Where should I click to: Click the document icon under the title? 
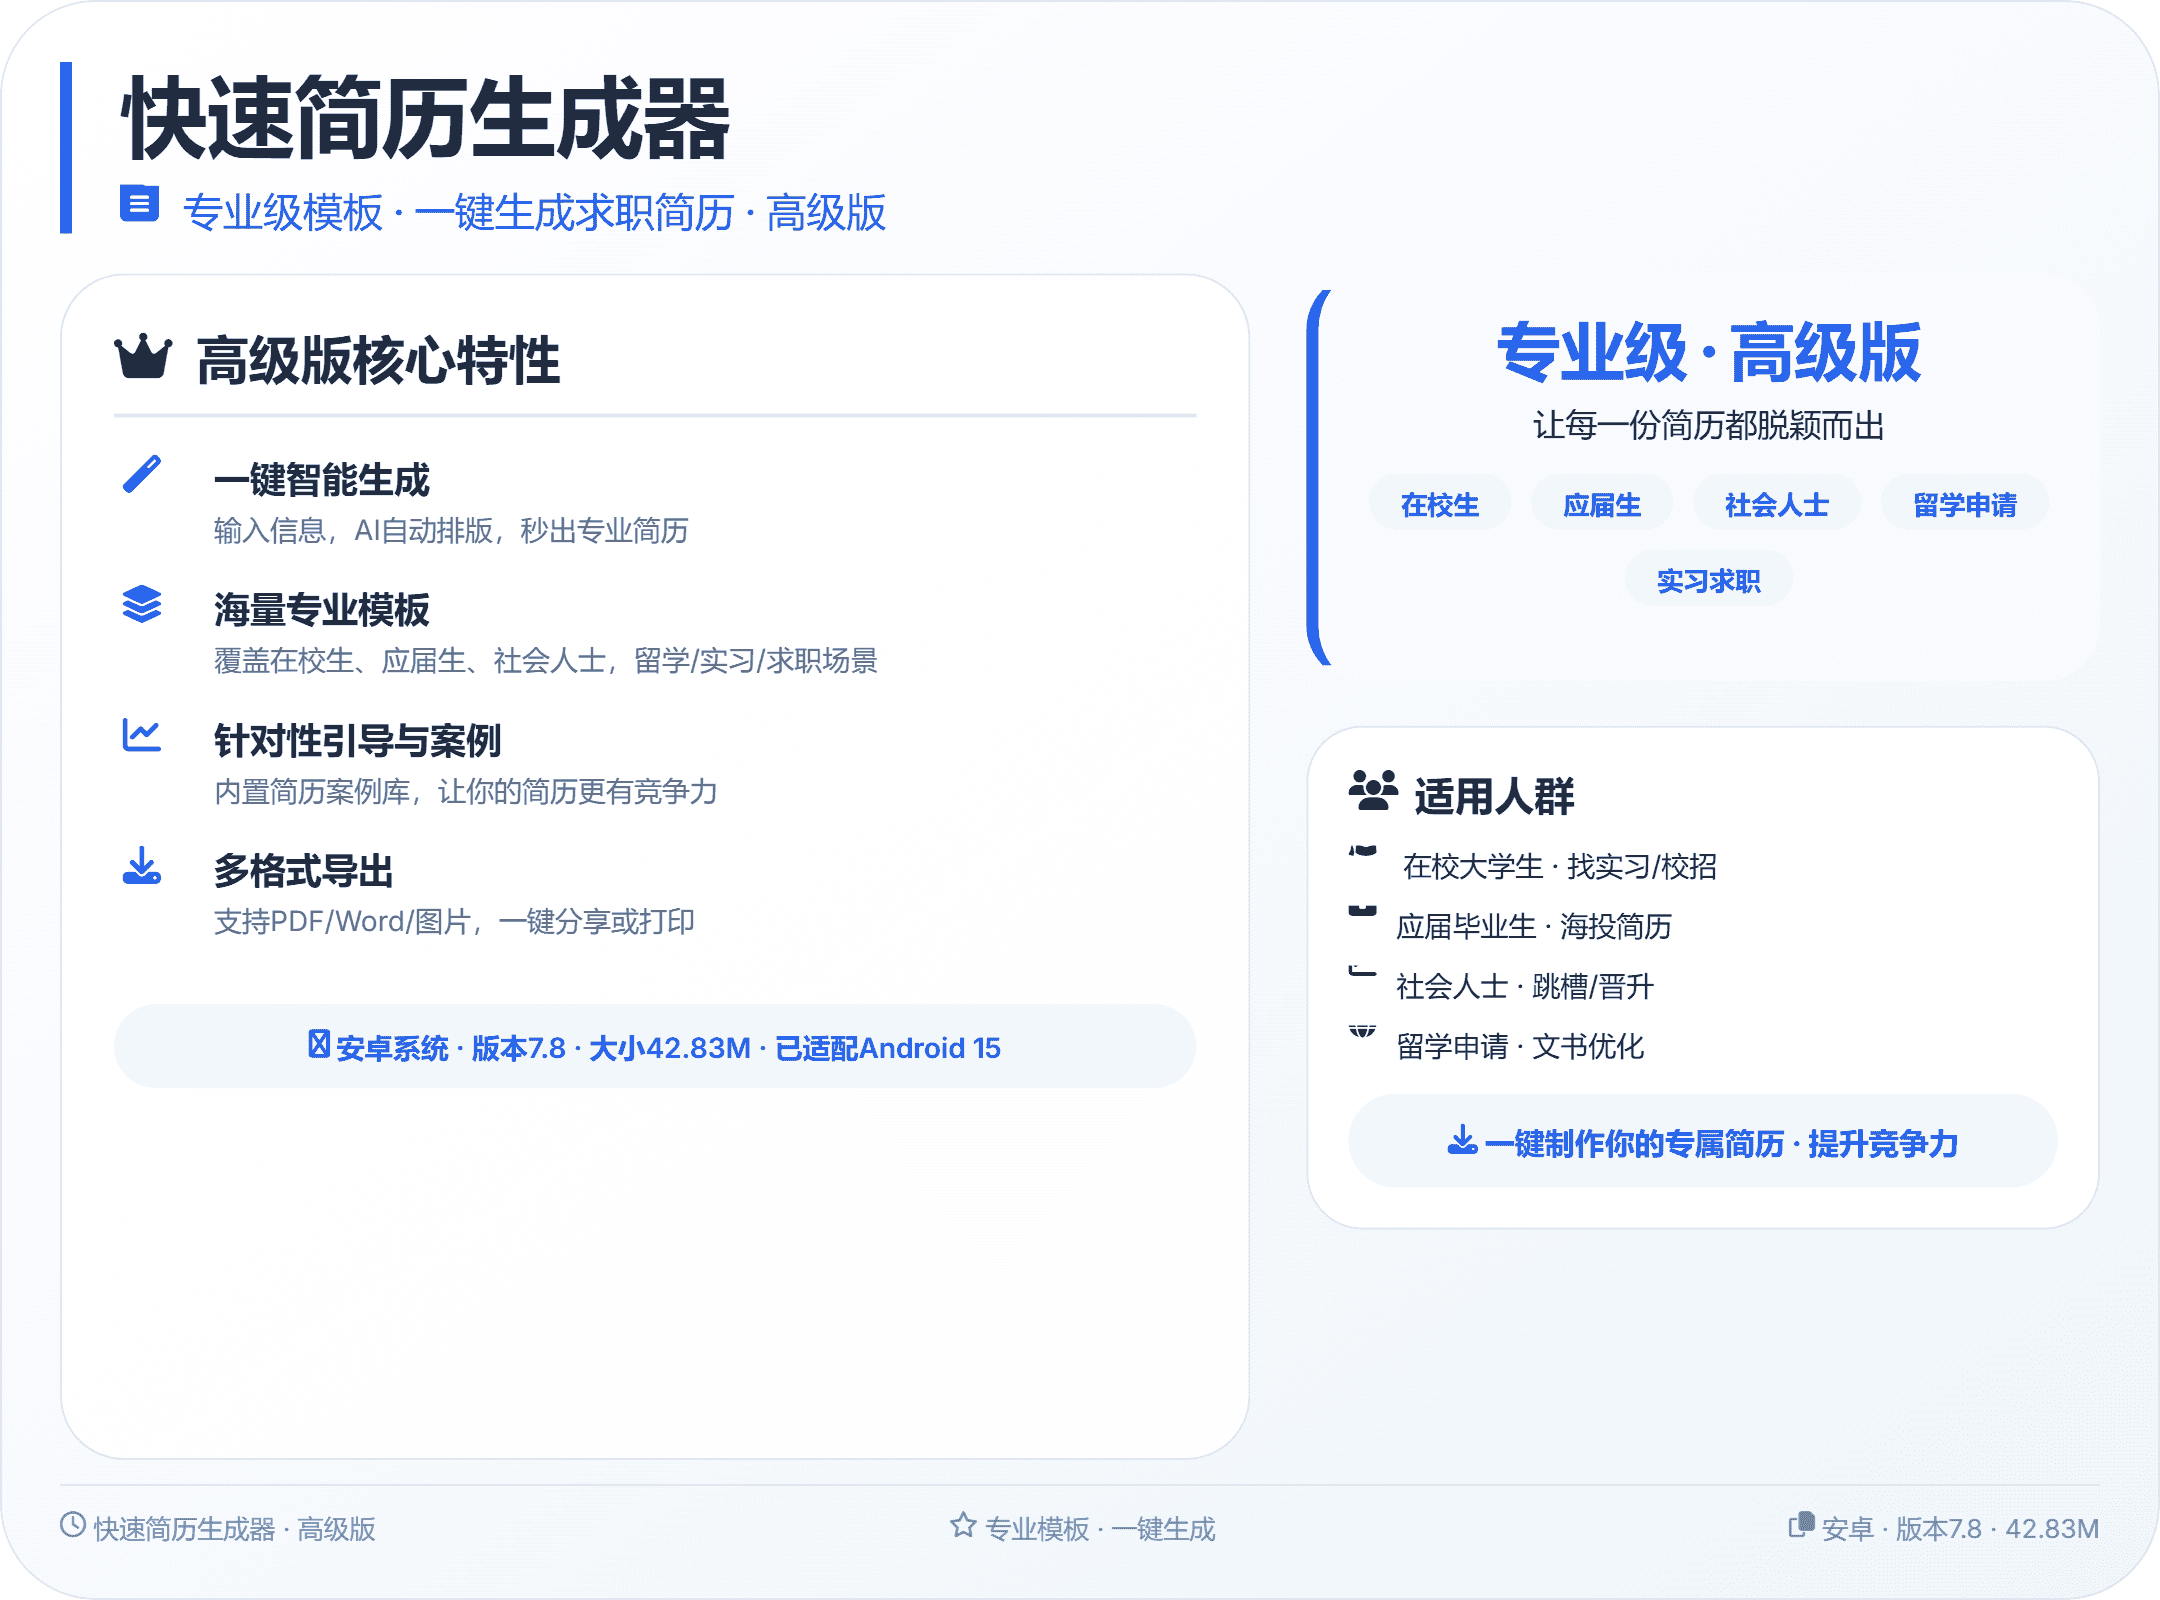(x=139, y=204)
